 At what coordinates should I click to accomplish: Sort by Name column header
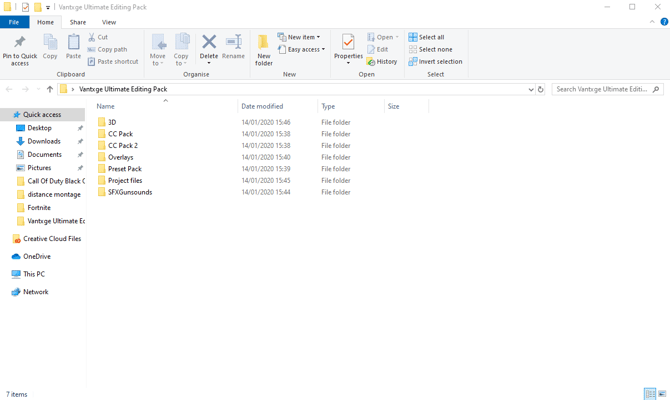click(106, 106)
